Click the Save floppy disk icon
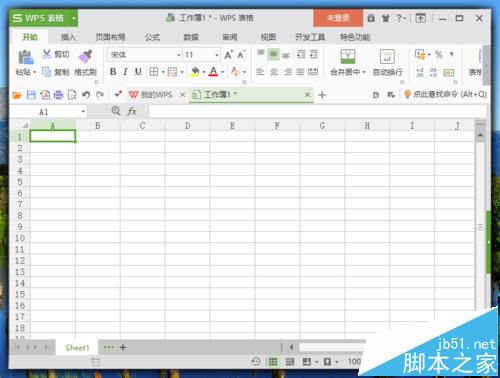Viewport: 500px width, 378px height. (x=31, y=95)
